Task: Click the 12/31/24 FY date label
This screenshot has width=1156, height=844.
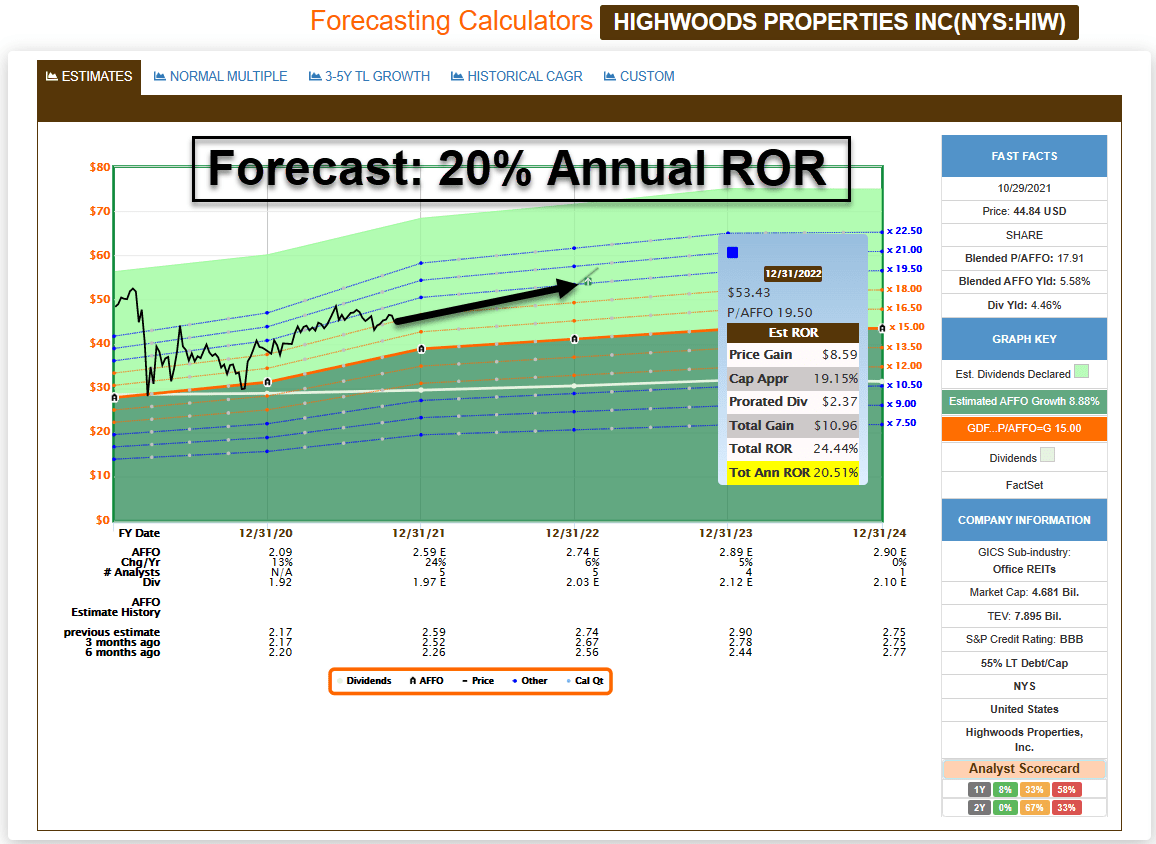Action: click(x=880, y=533)
